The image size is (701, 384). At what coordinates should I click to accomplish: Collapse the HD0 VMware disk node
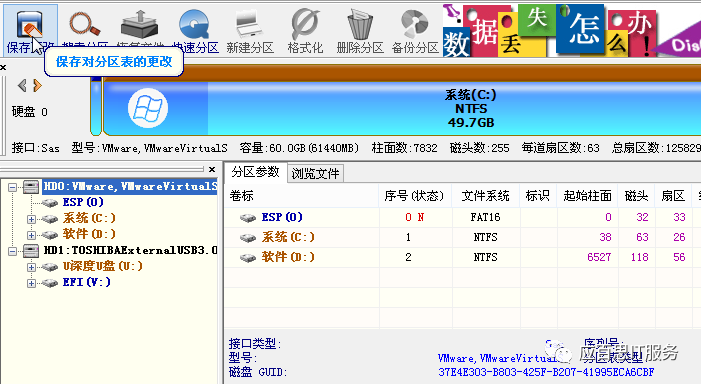(x=13, y=187)
